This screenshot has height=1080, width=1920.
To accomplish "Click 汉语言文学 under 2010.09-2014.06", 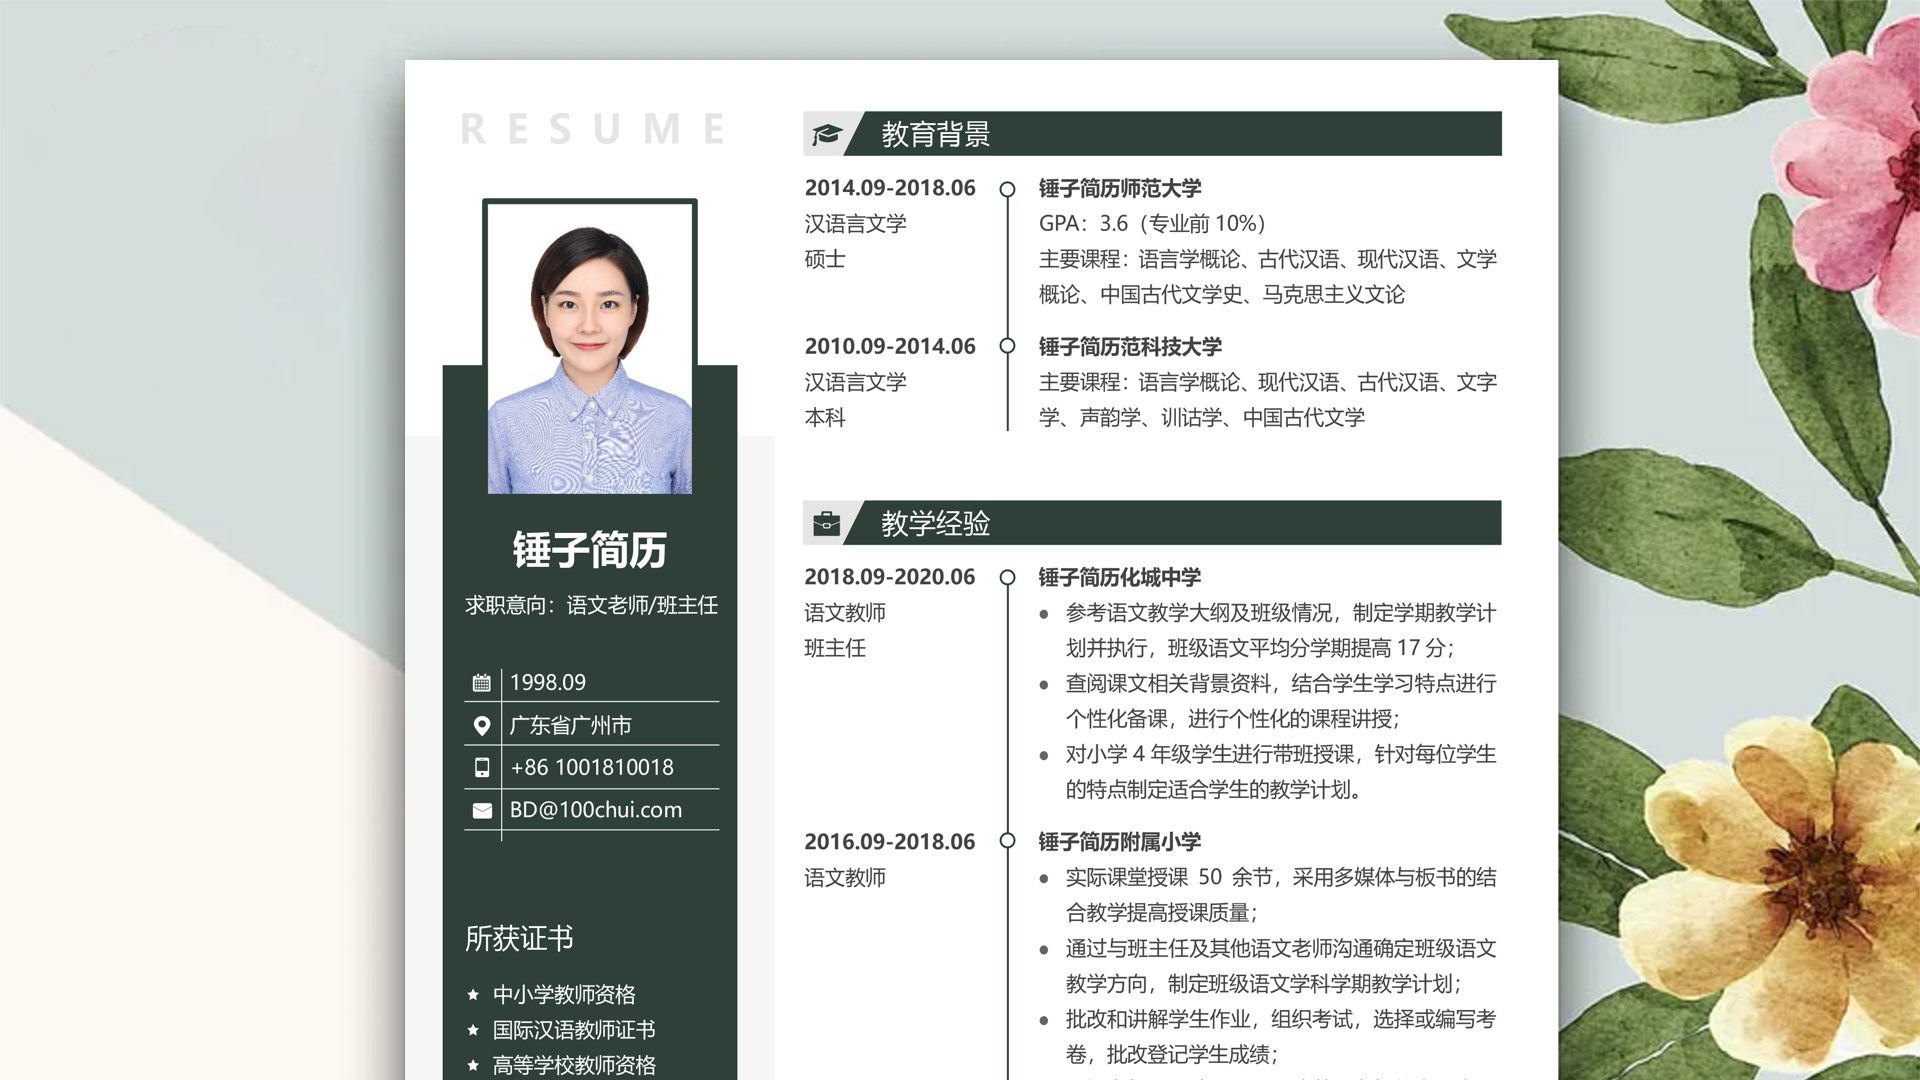I will point(855,382).
